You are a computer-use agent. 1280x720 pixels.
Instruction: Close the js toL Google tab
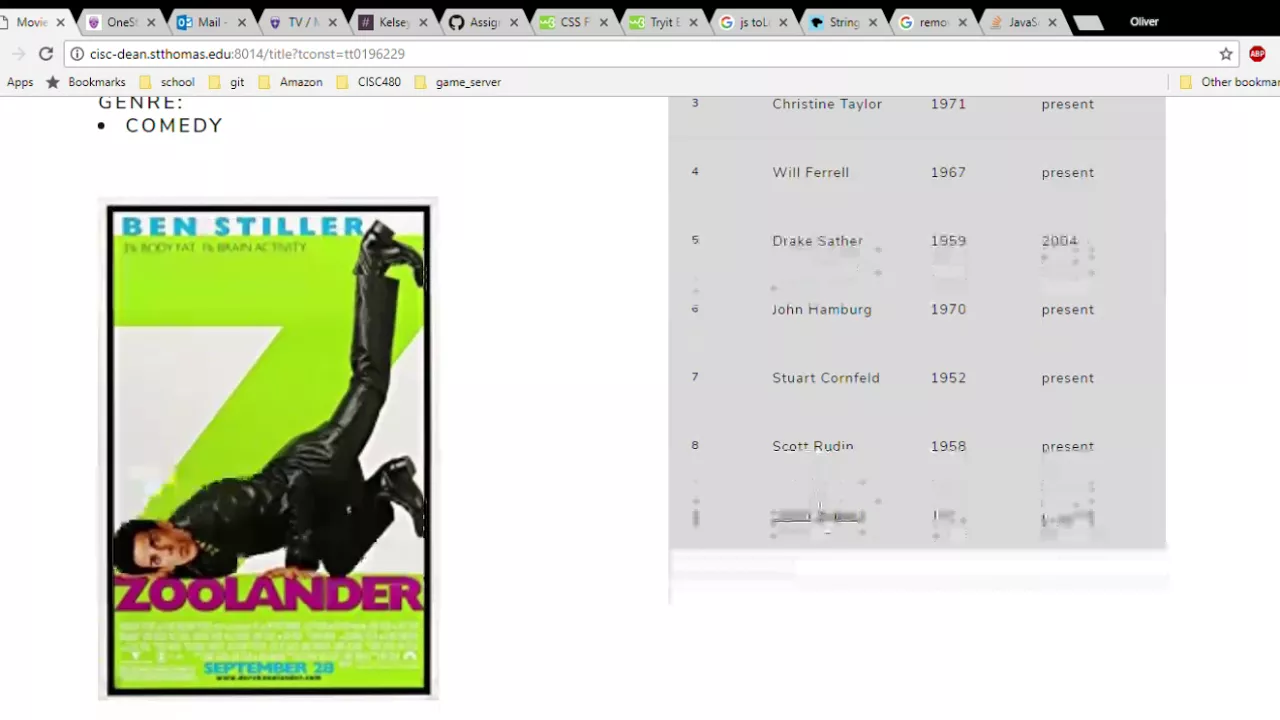coord(783,22)
